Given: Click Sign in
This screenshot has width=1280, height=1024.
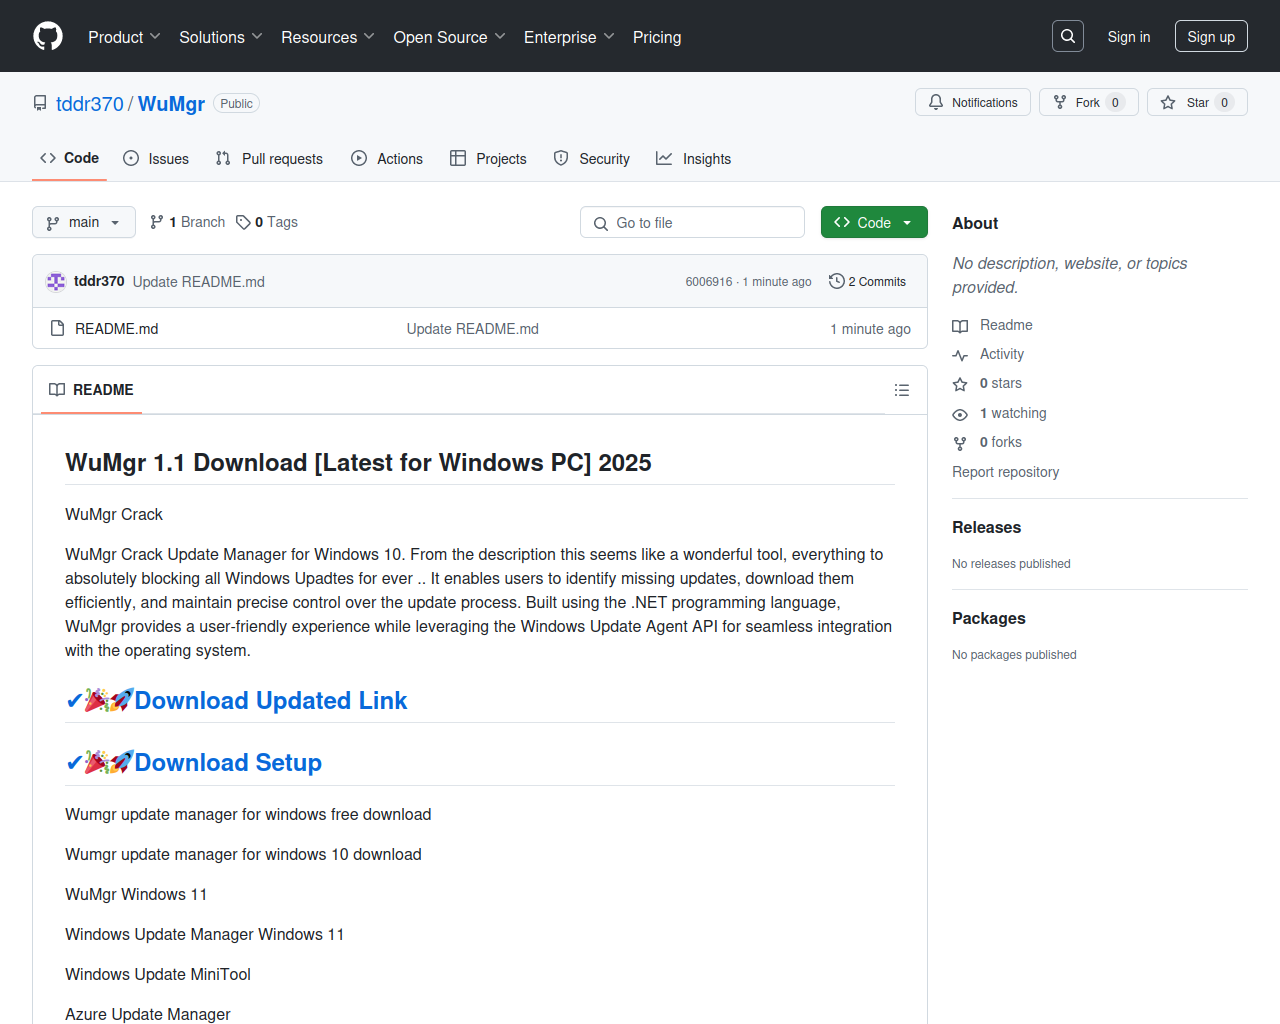Looking at the screenshot, I should (x=1129, y=37).
